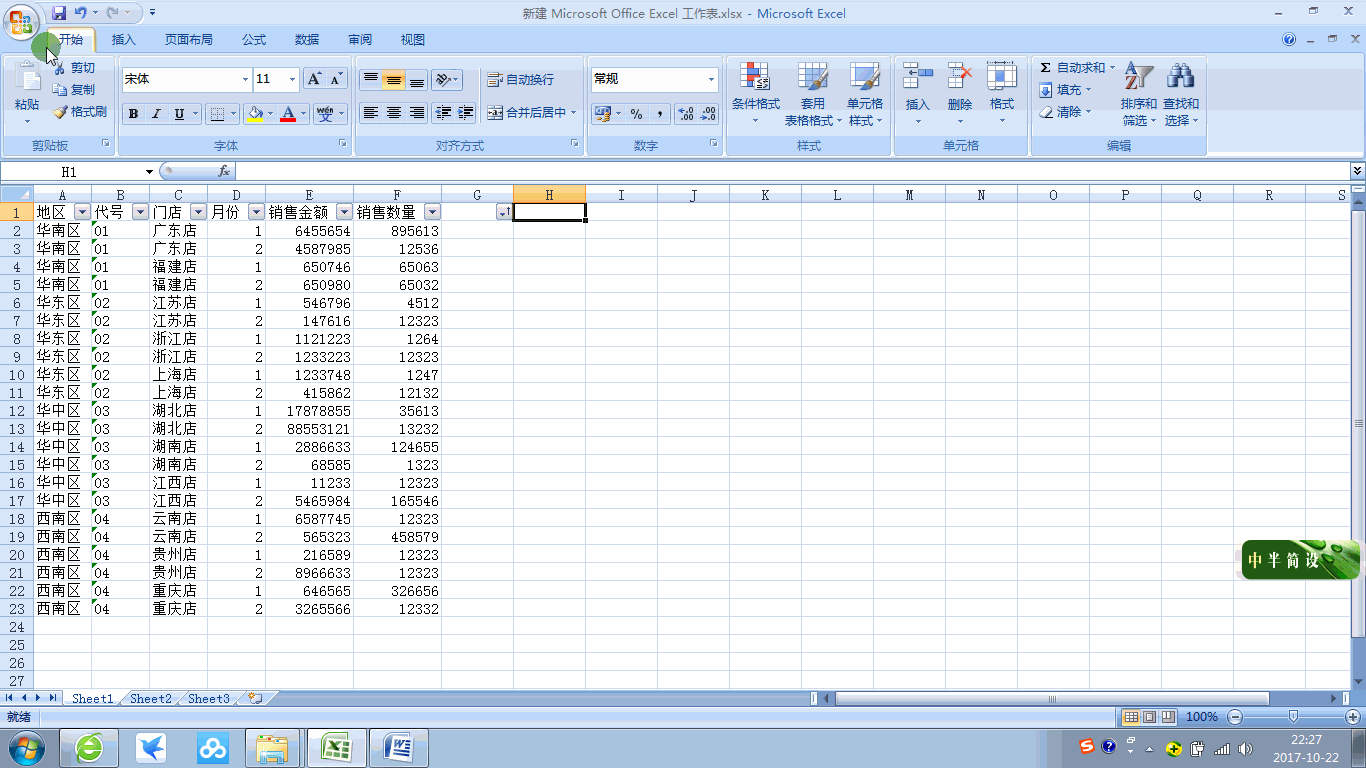Screen dimensions: 1366x768
Task: Click AutoSum (自动求和) button
Action: tap(1072, 68)
